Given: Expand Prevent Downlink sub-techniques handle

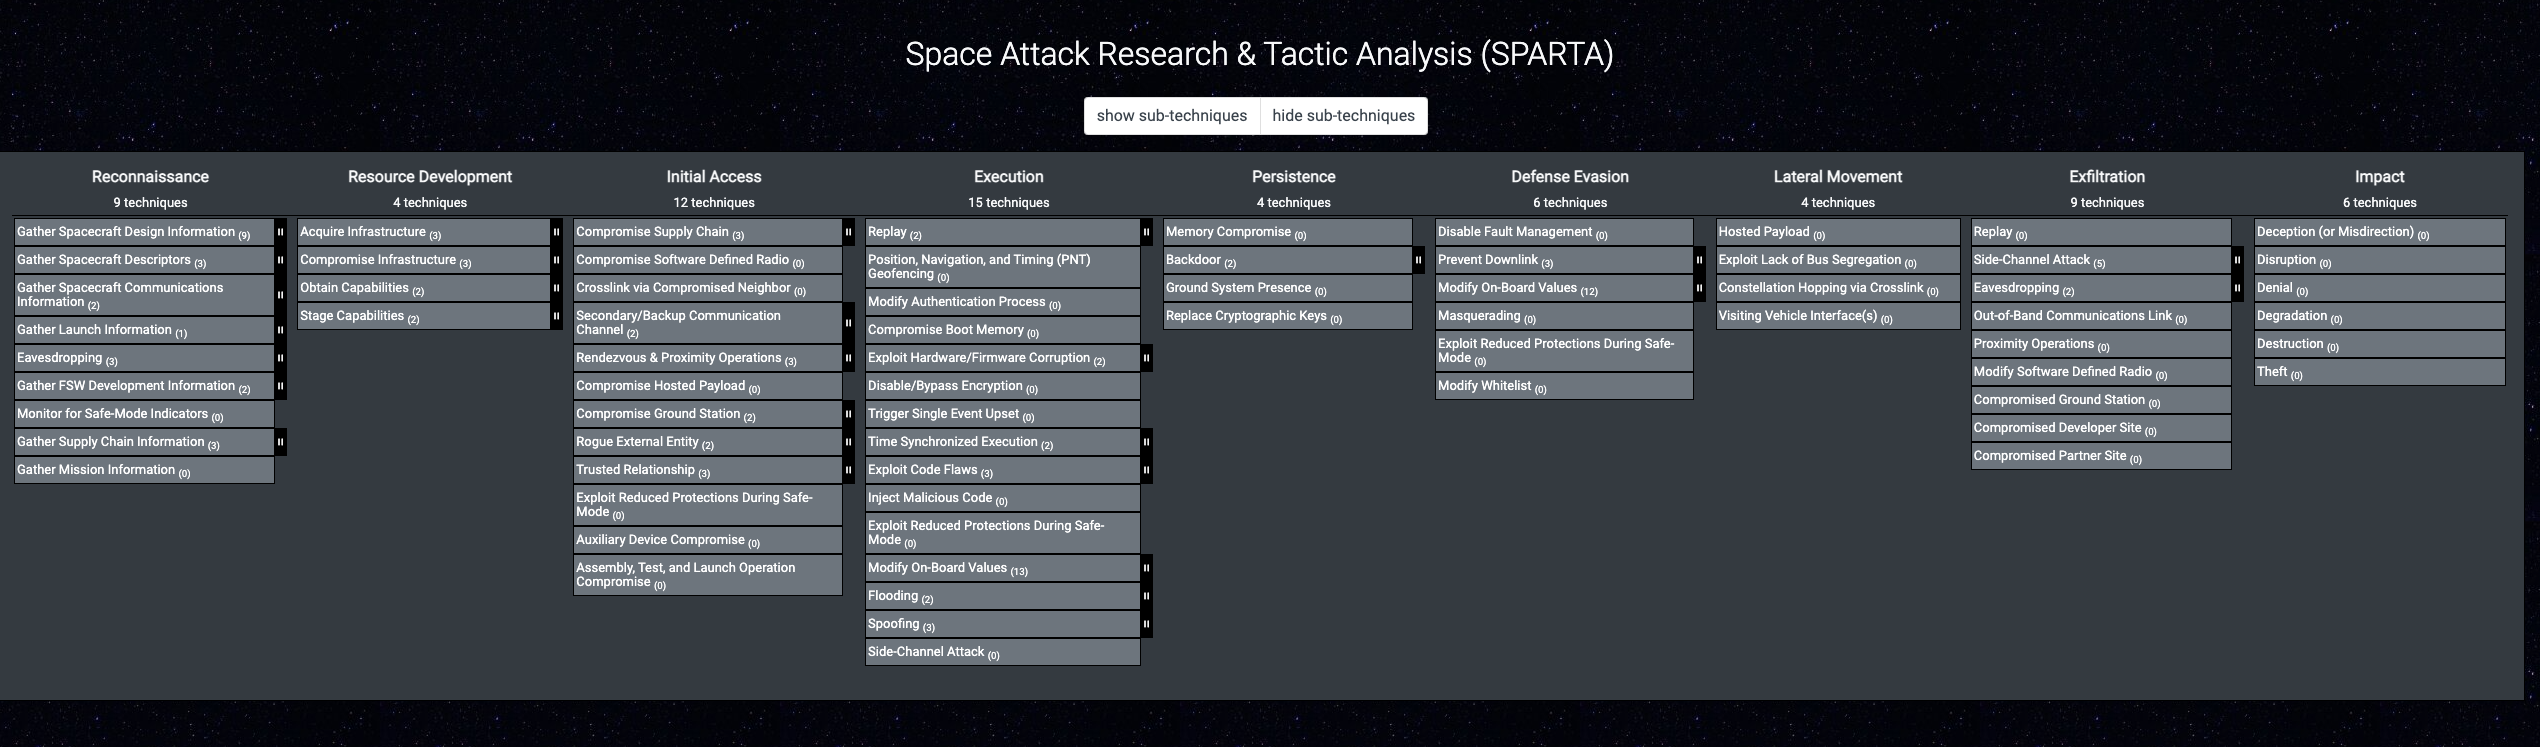Looking at the screenshot, I should click(1699, 260).
